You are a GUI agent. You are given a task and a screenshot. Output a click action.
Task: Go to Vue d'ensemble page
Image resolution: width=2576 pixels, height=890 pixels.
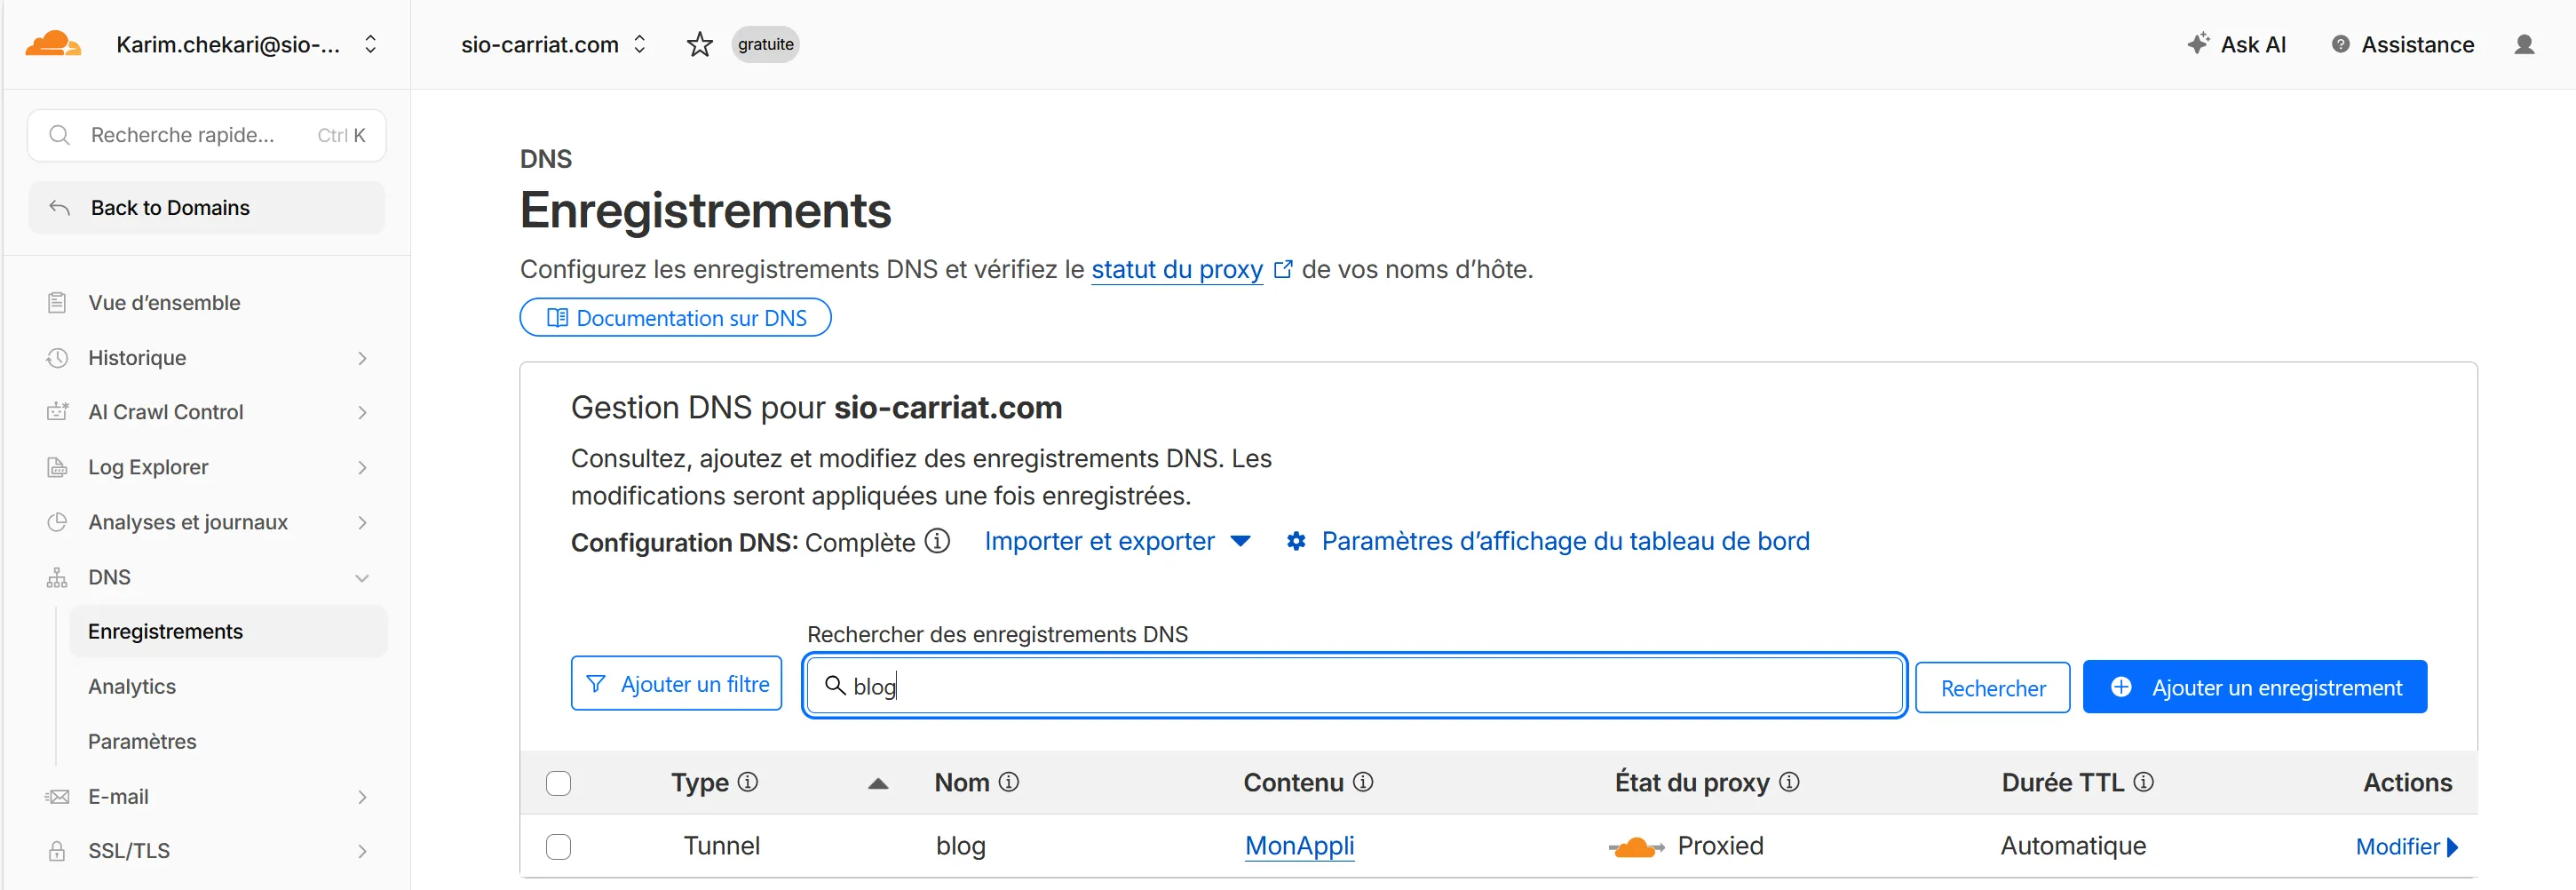(164, 302)
